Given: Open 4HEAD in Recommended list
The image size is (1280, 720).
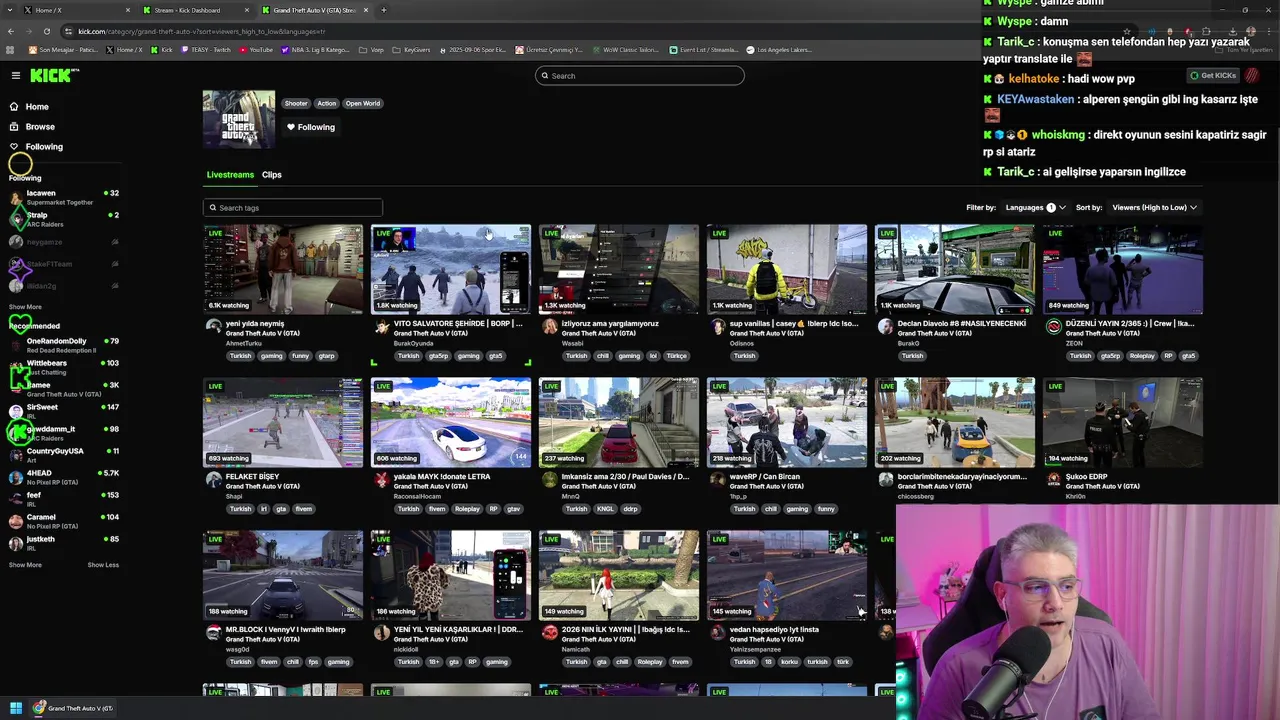Looking at the screenshot, I should click(64, 477).
